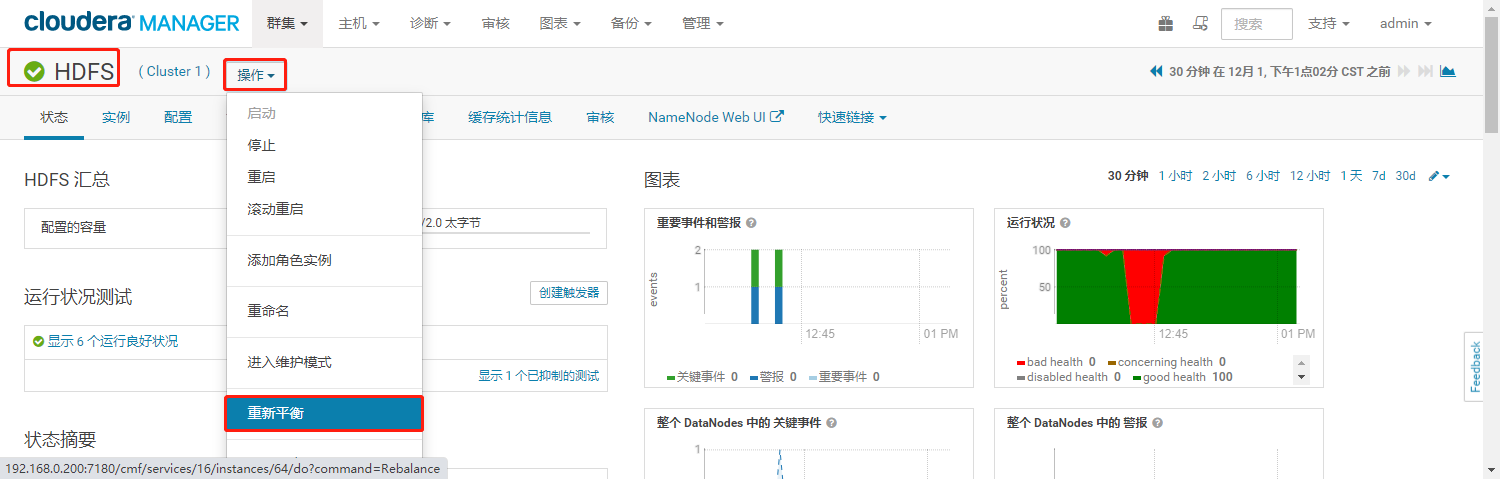Open the 缓存统计信息 tab

pos(510,117)
